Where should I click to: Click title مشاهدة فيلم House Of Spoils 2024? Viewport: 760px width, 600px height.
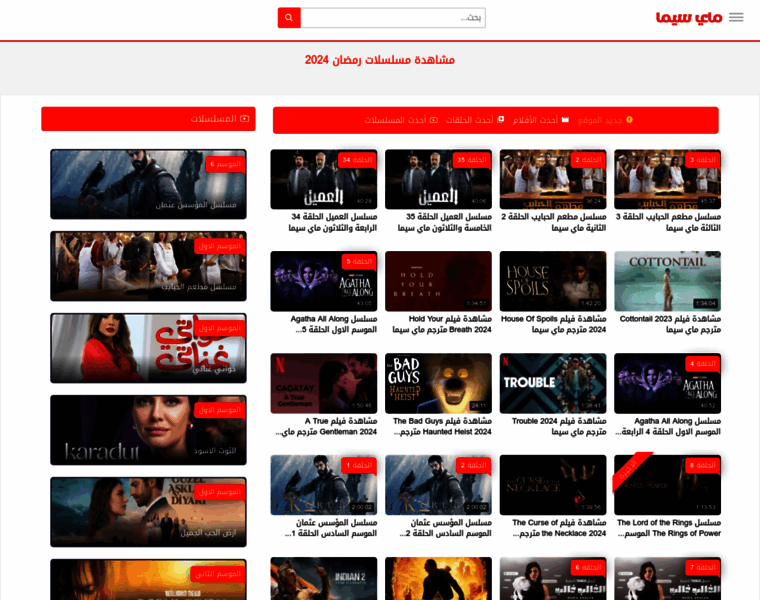click(554, 324)
